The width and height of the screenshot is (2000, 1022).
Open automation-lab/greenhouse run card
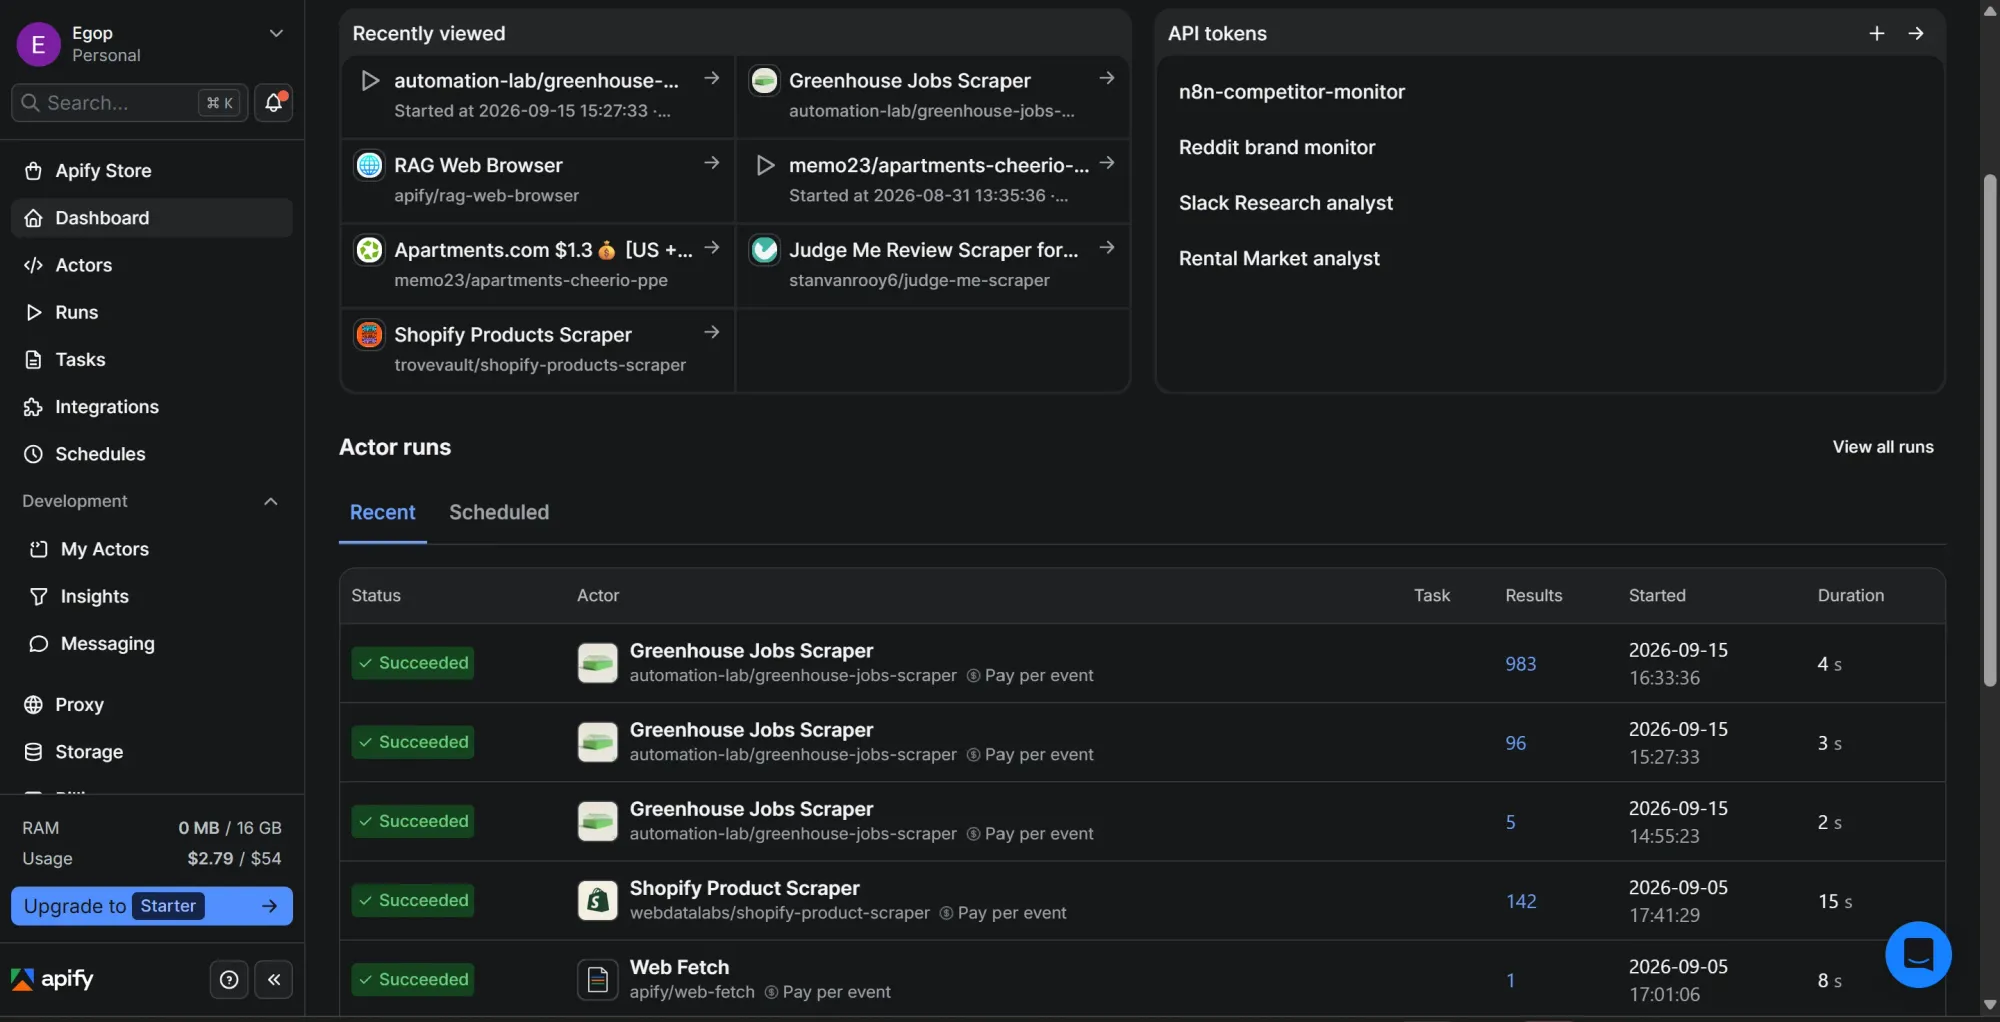point(538,95)
